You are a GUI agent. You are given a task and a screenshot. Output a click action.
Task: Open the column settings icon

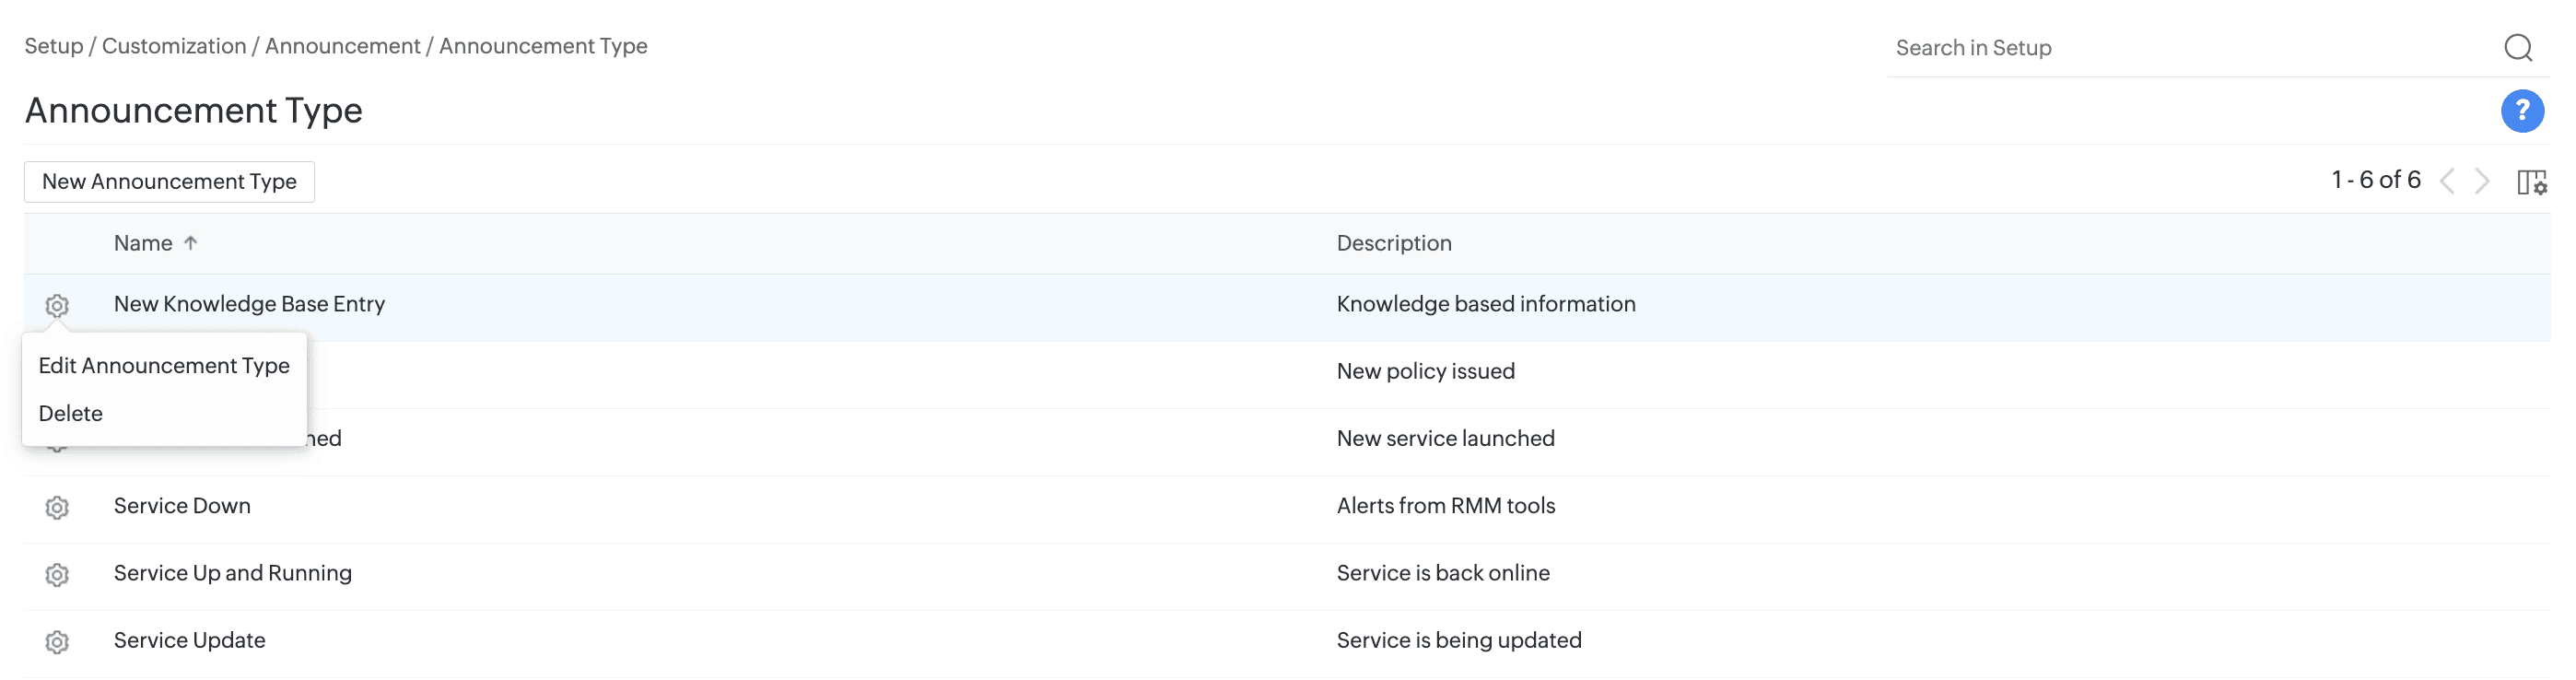coord(2531,182)
